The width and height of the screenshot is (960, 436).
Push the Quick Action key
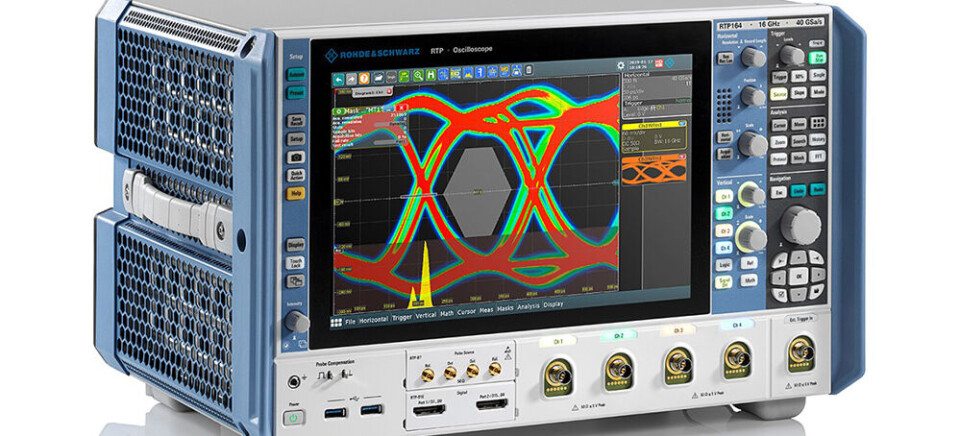click(296, 176)
